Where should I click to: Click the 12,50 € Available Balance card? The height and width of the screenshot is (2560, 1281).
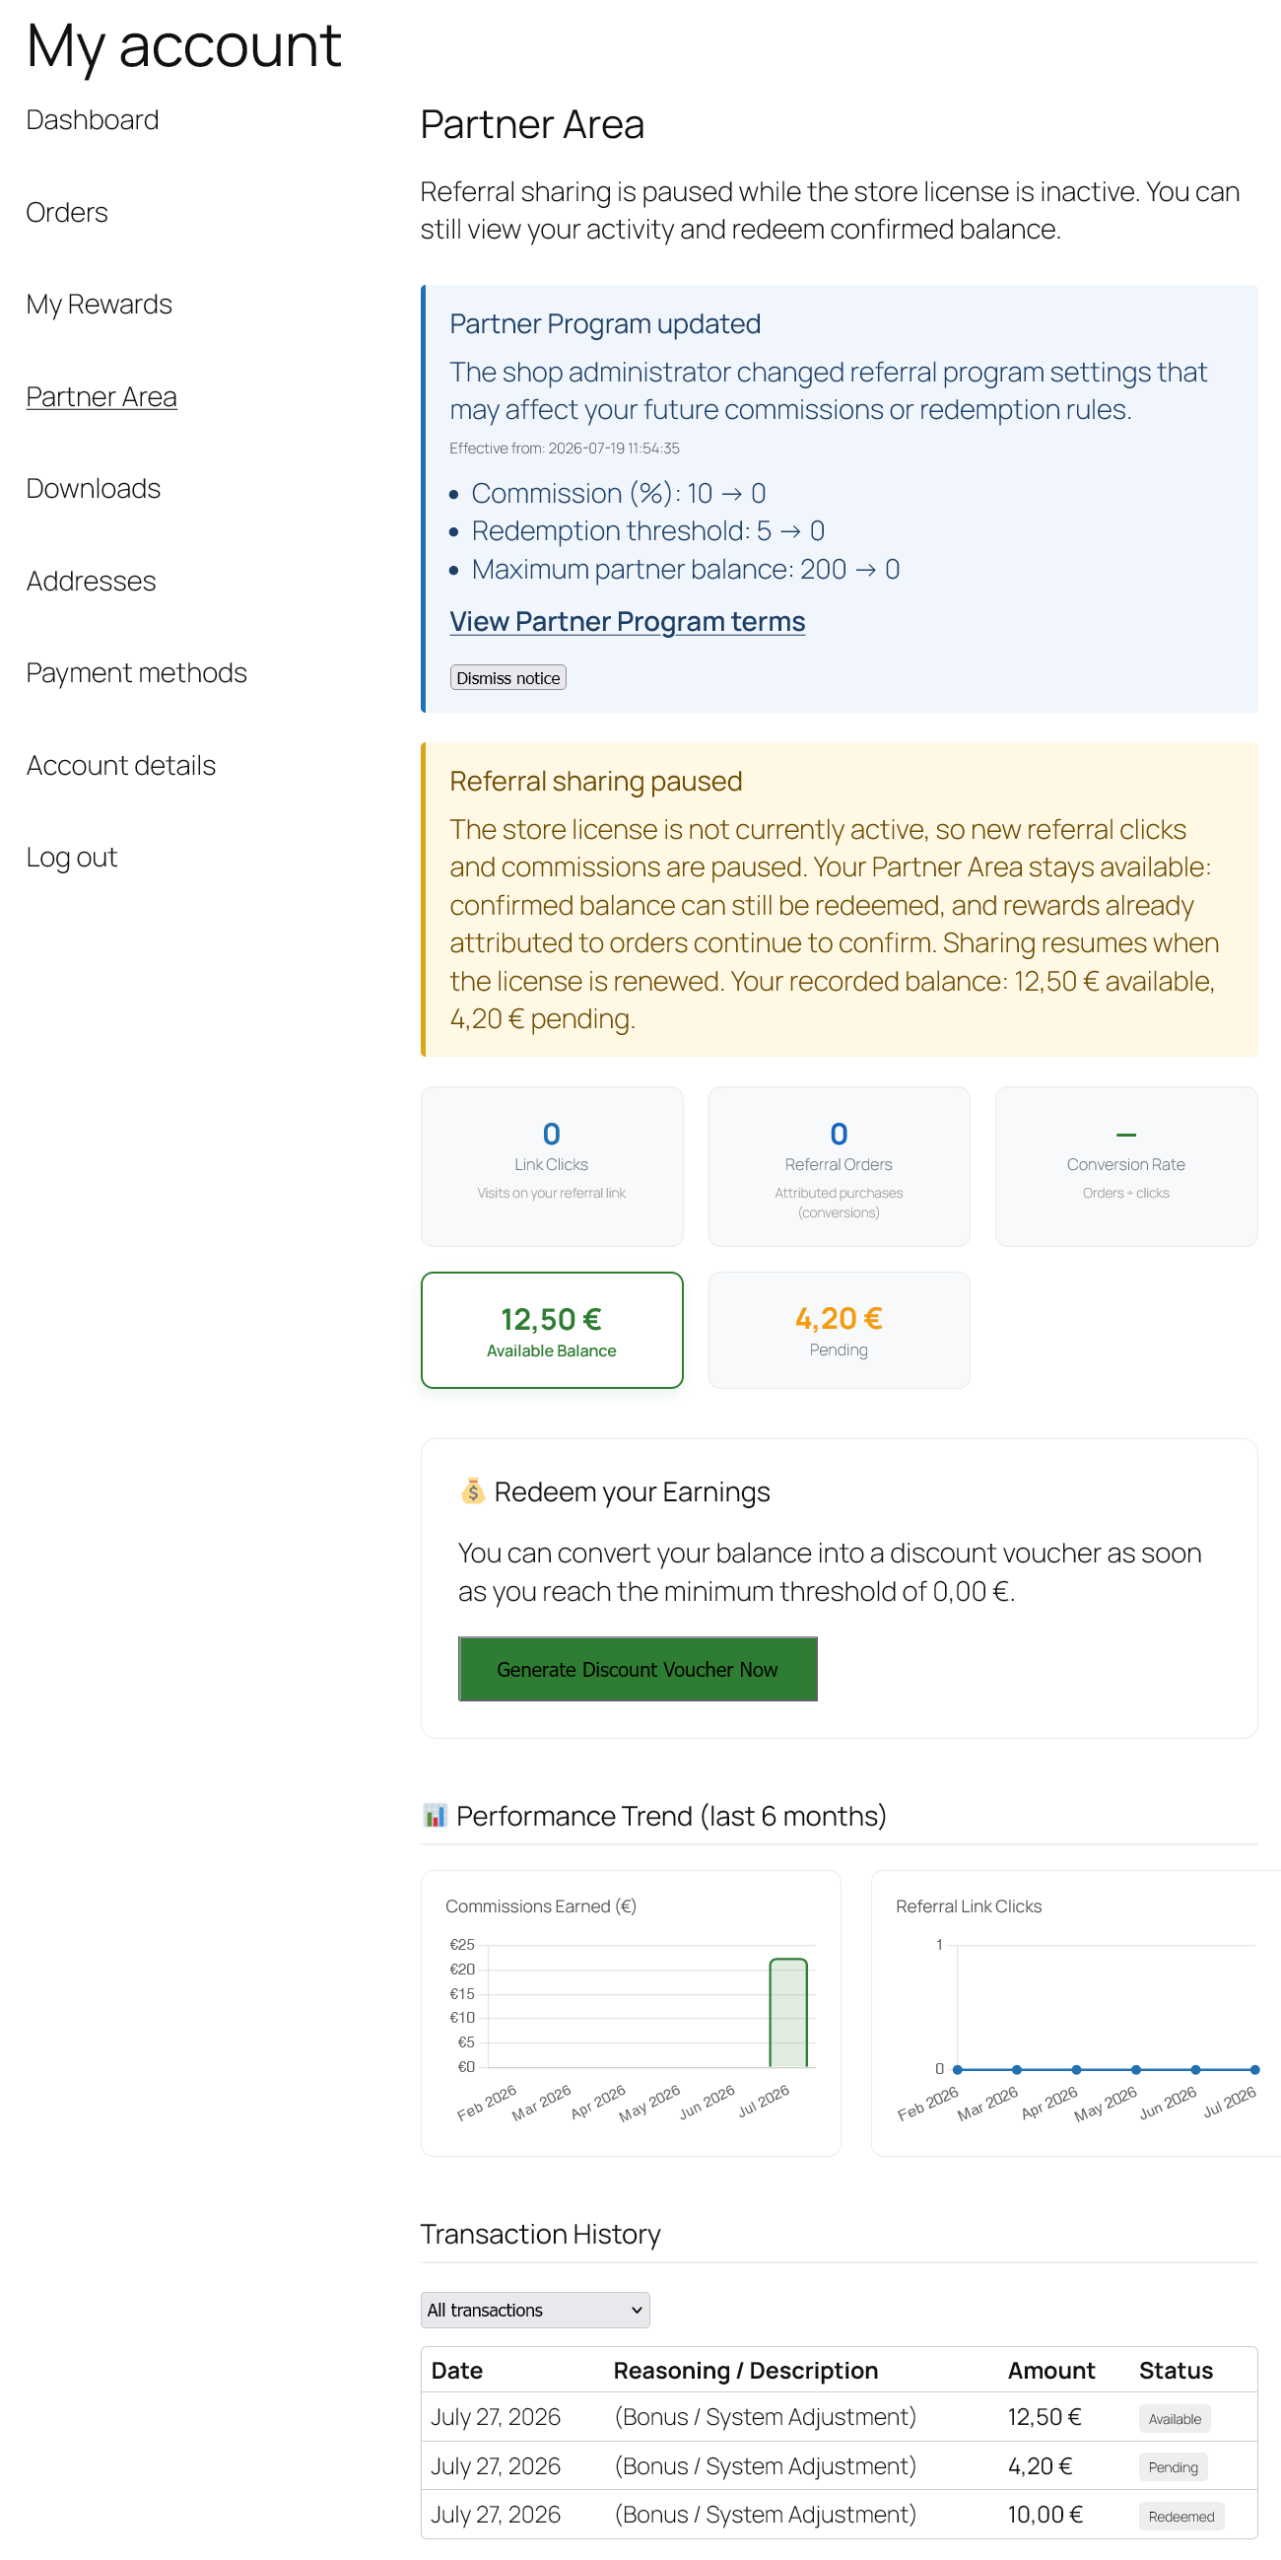click(x=552, y=1330)
